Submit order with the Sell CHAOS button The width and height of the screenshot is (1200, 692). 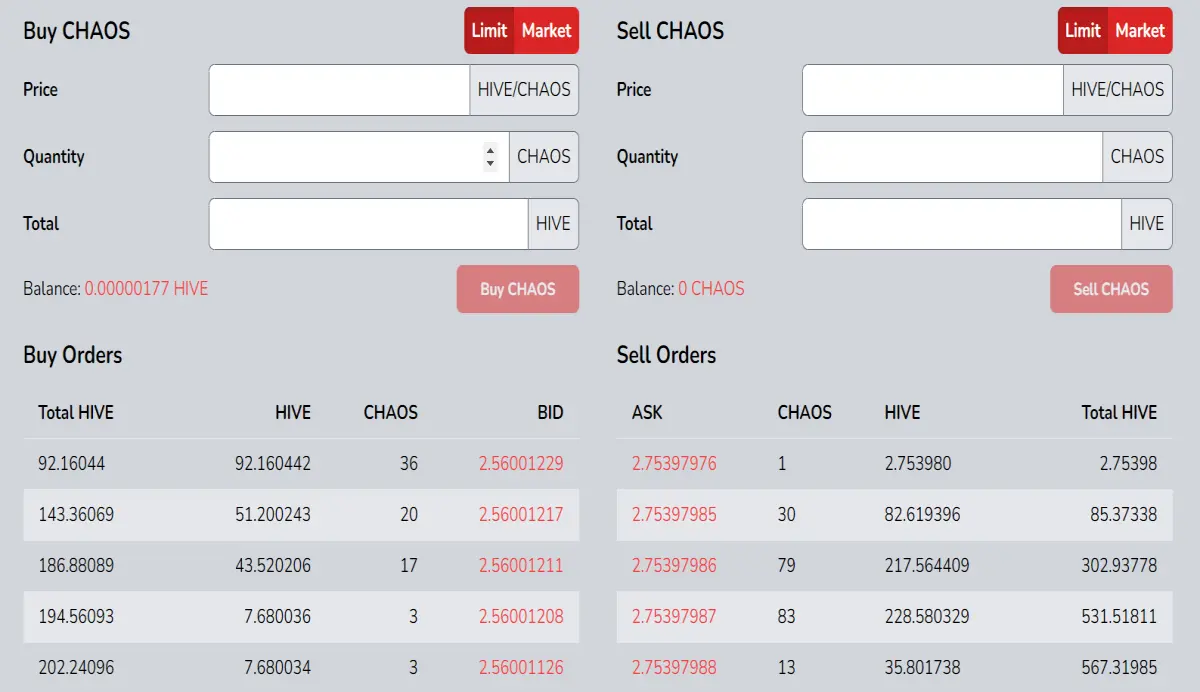(1111, 289)
